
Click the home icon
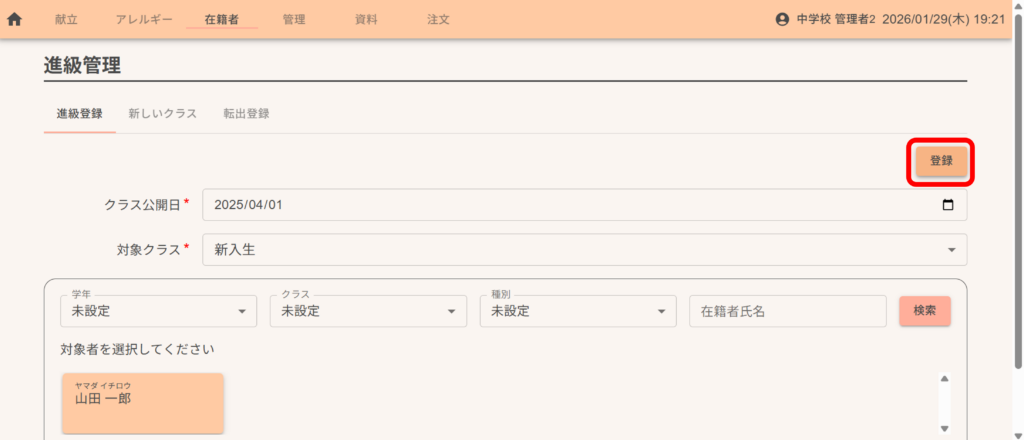(x=15, y=19)
